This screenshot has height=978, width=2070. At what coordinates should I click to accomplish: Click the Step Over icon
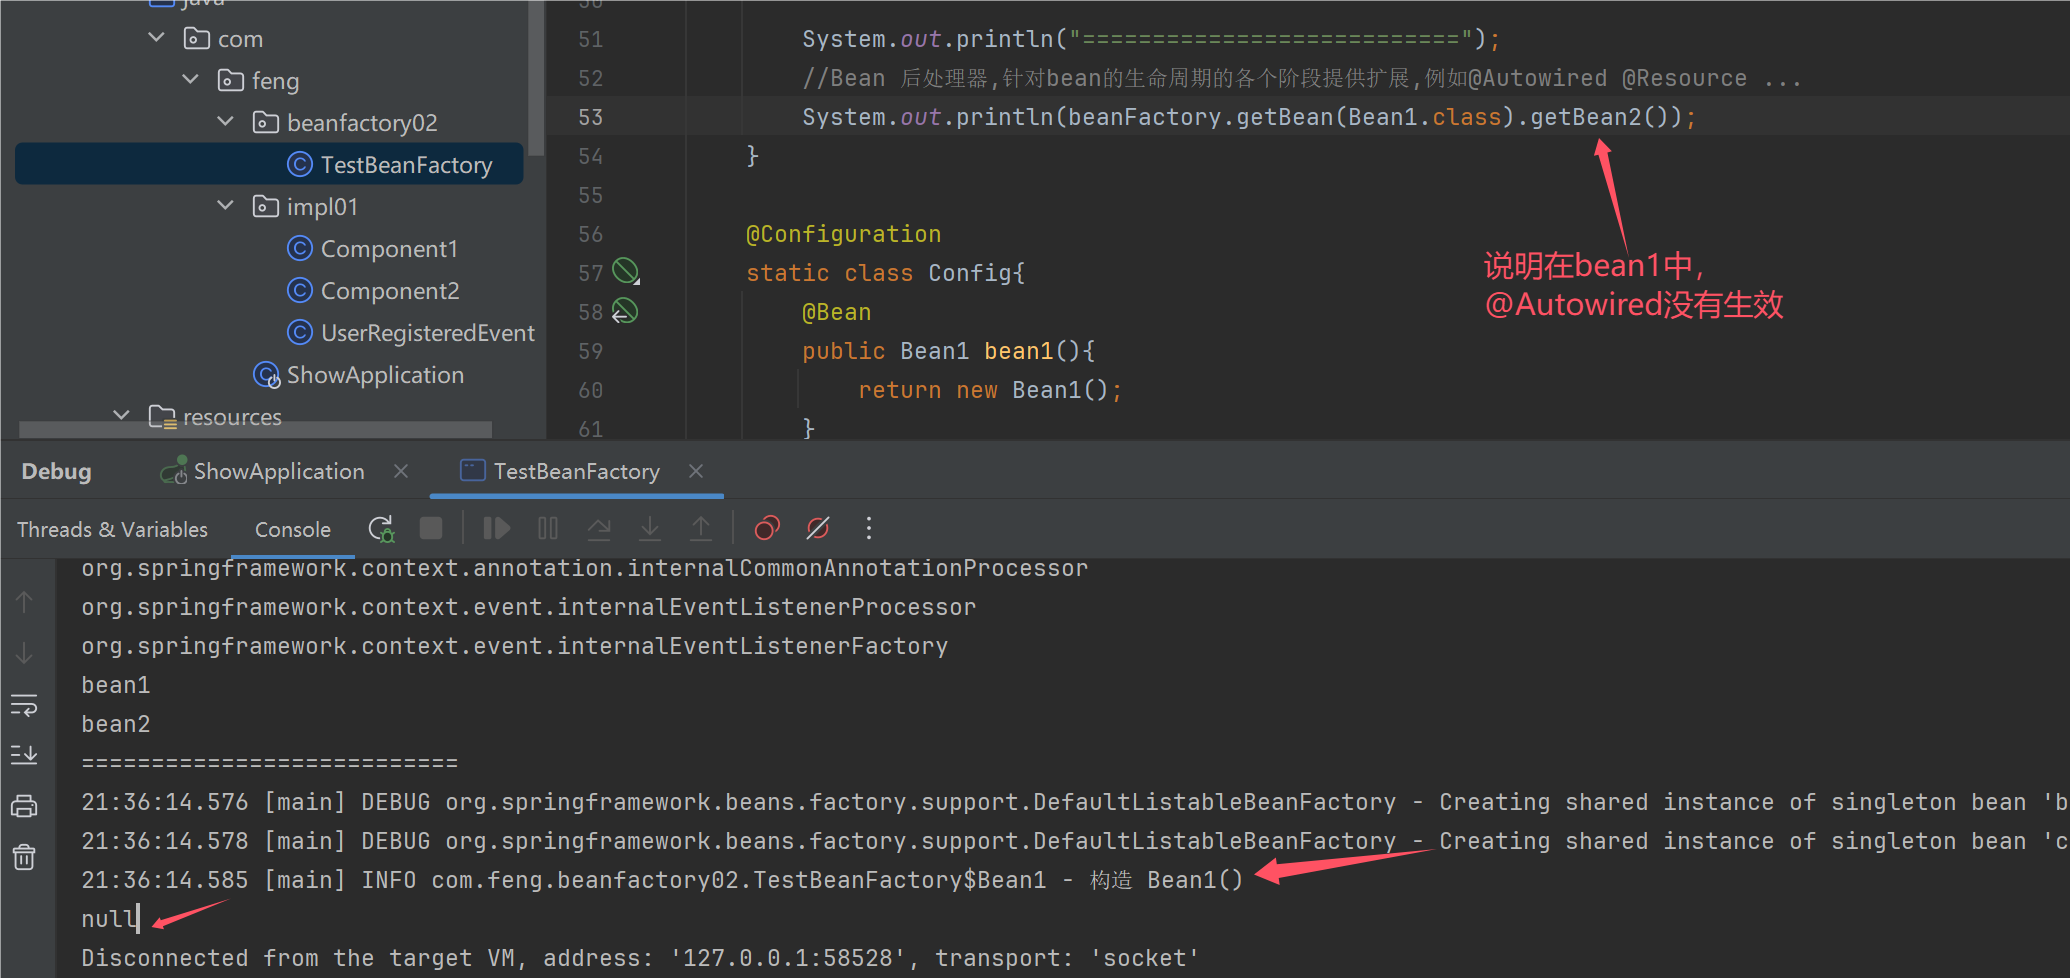[x=599, y=528]
